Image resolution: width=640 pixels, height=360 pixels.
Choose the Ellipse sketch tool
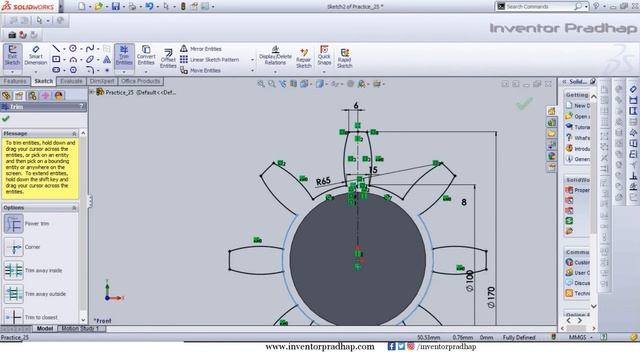coord(90,60)
